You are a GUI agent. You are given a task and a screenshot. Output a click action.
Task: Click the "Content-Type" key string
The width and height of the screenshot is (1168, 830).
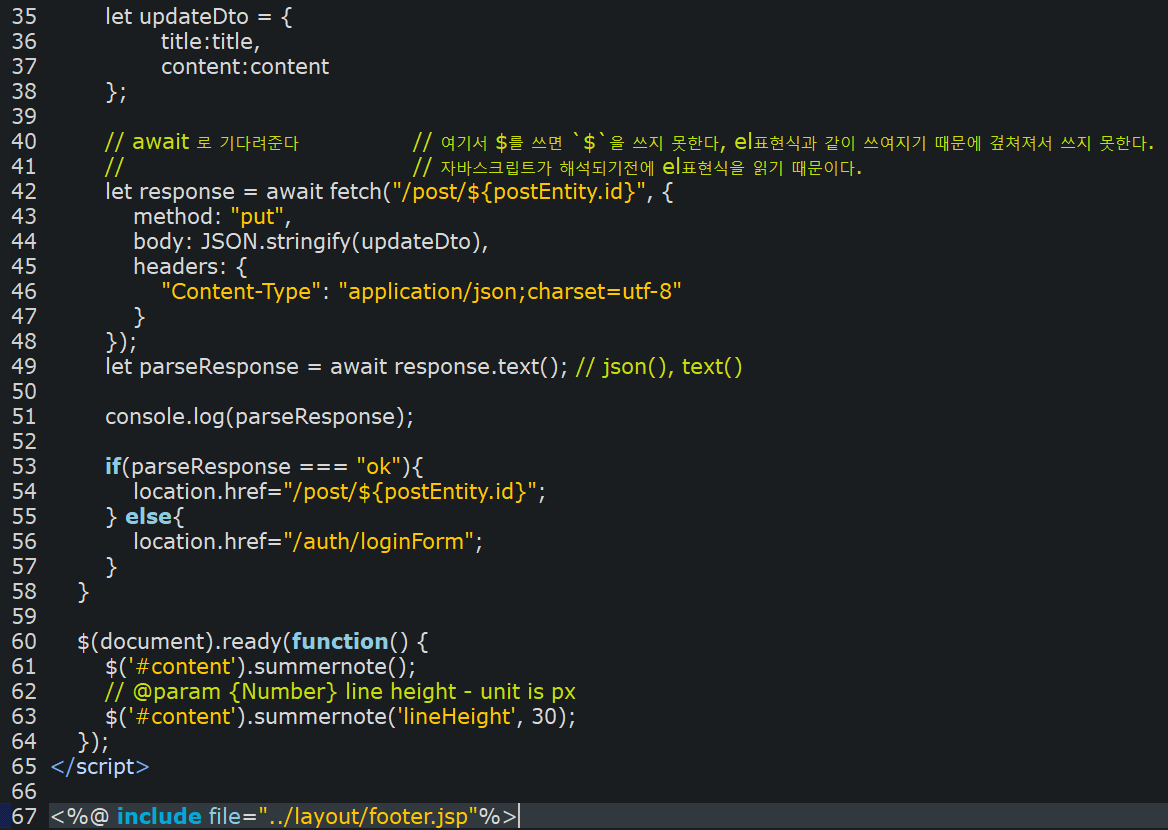(x=241, y=291)
